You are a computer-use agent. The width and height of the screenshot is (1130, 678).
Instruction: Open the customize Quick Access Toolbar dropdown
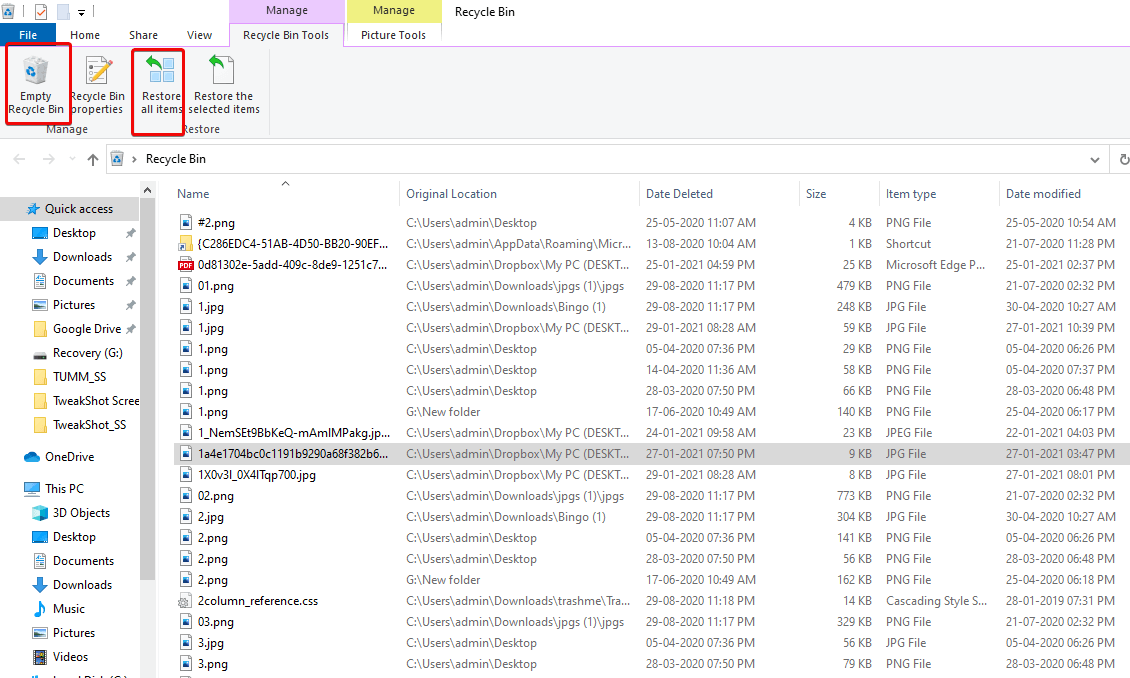pos(81,13)
